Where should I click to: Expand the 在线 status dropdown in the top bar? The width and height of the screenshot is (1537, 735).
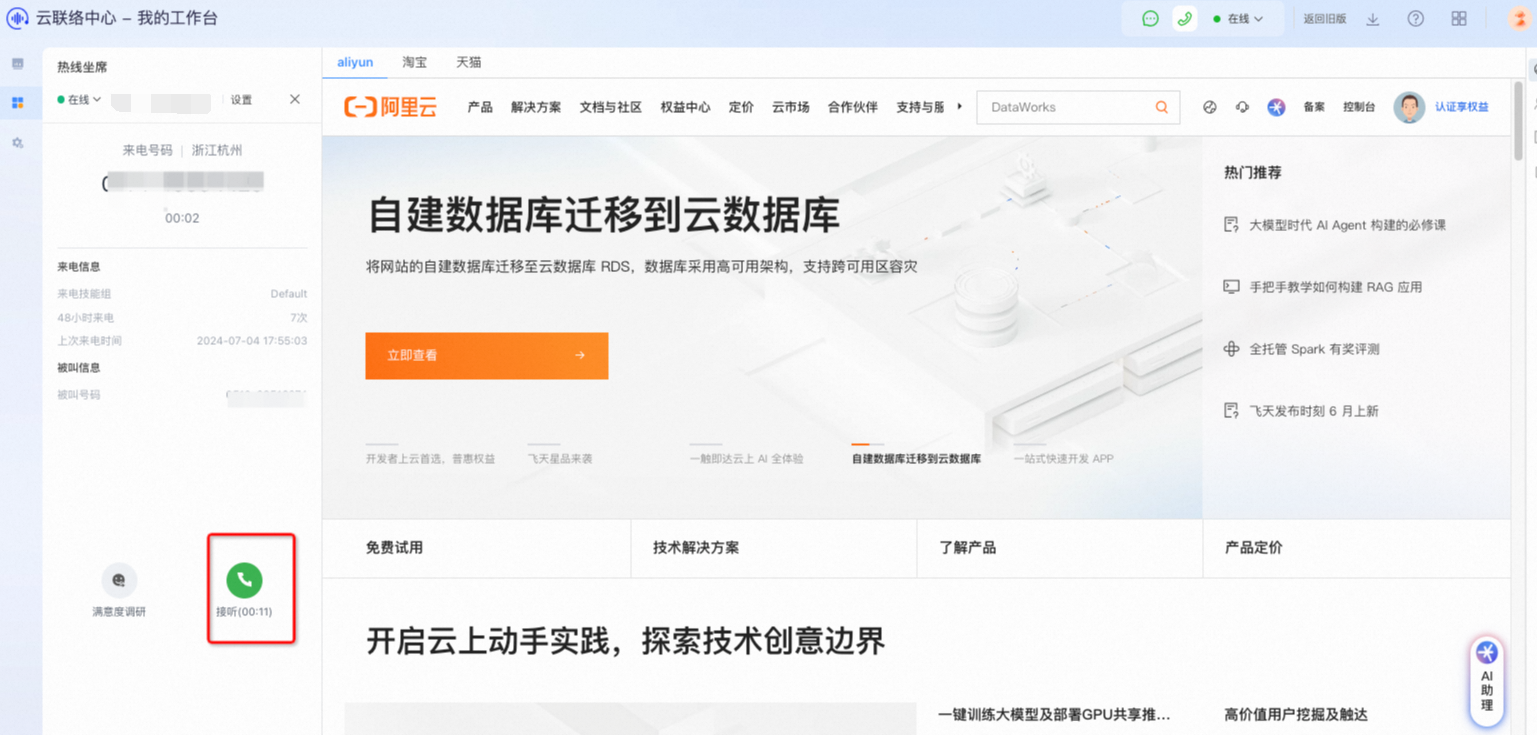(x=1238, y=19)
